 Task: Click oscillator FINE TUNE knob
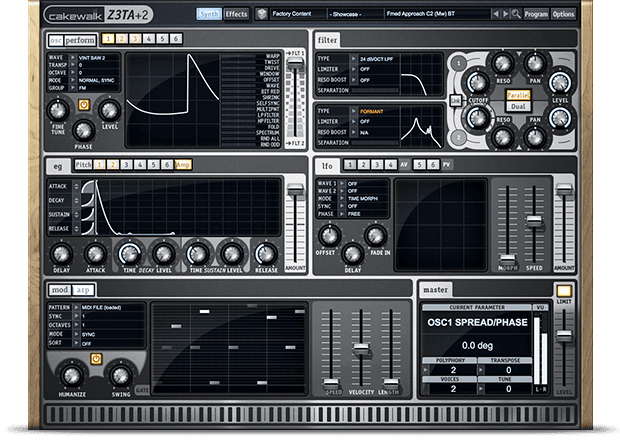pyautogui.click(x=58, y=110)
